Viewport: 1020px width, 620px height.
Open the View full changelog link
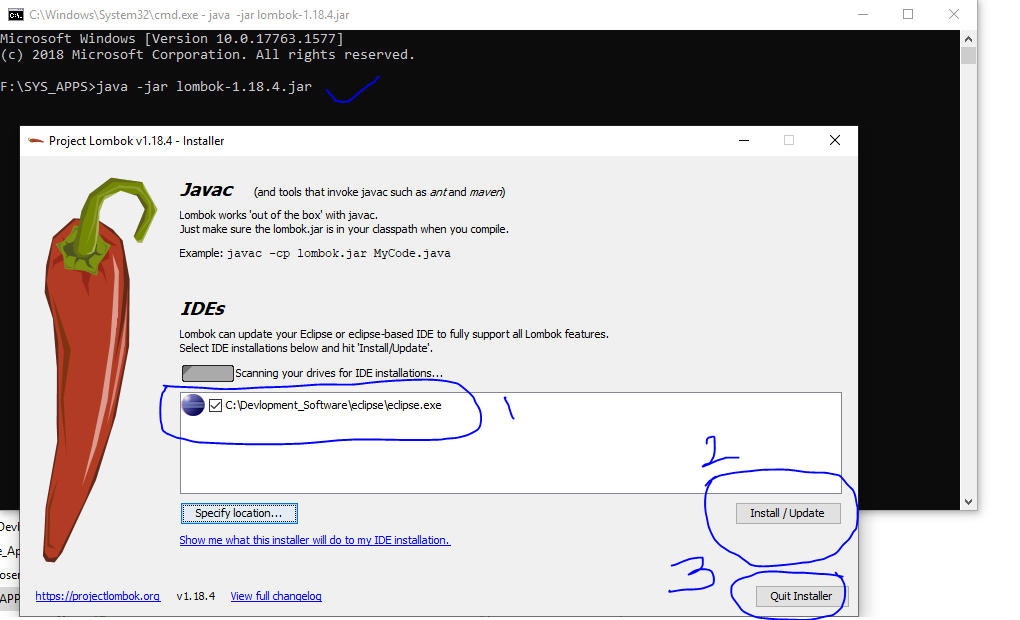click(x=274, y=596)
